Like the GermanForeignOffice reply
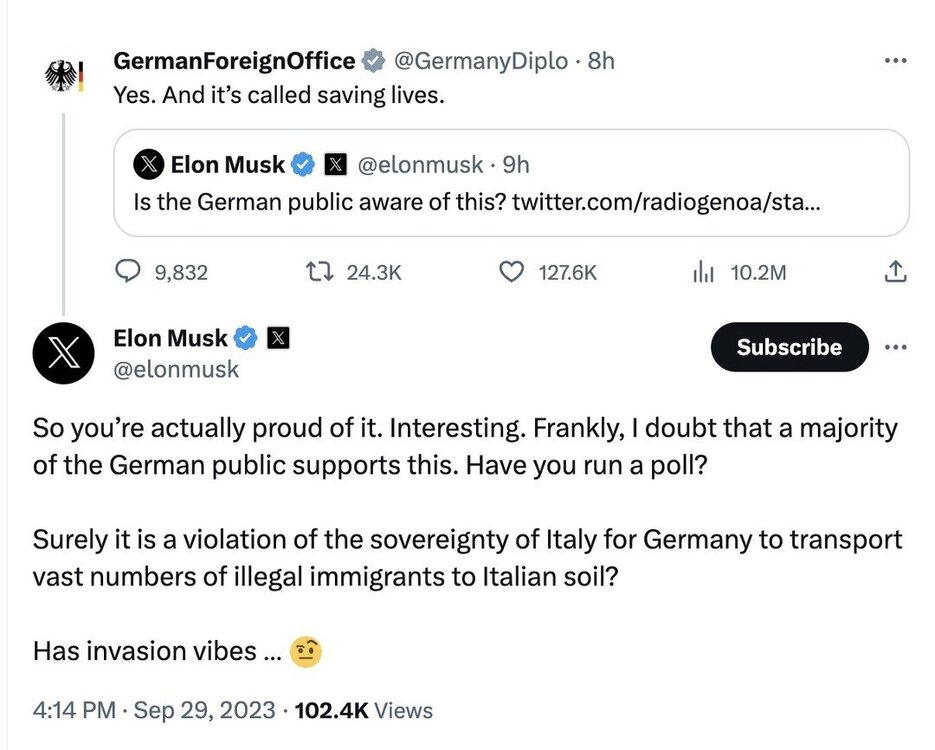Viewport: 935px width, 750px height. [511, 272]
